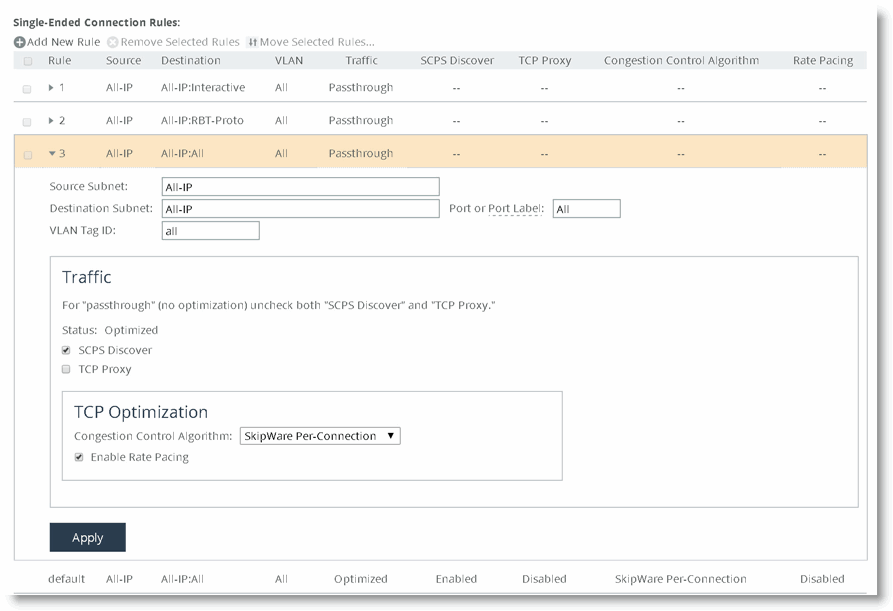This screenshot has height=611, width=893.
Task: Click the Move Selected Rules icon
Action: 252,42
